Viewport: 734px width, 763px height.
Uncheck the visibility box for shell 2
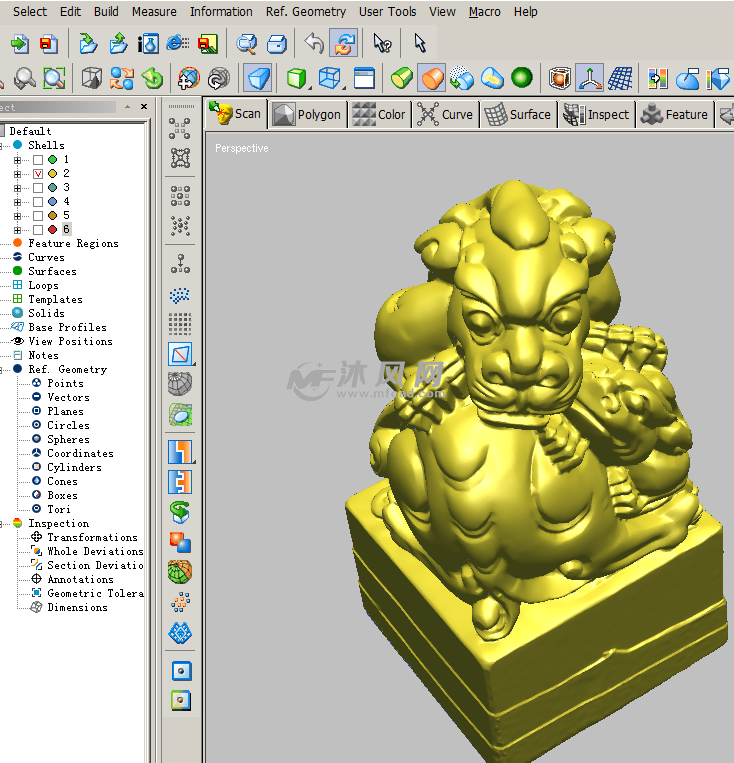click(x=38, y=174)
